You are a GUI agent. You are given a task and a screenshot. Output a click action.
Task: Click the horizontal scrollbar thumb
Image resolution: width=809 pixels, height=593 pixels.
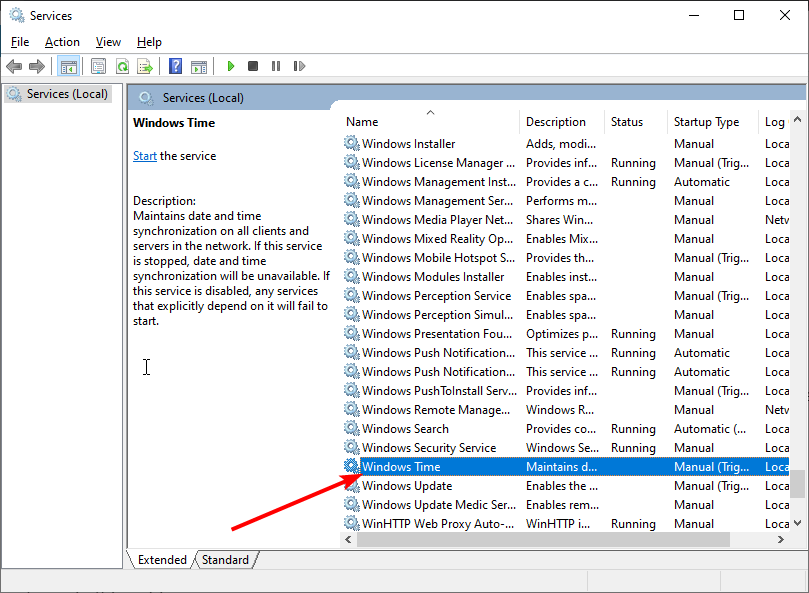coord(543,539)
